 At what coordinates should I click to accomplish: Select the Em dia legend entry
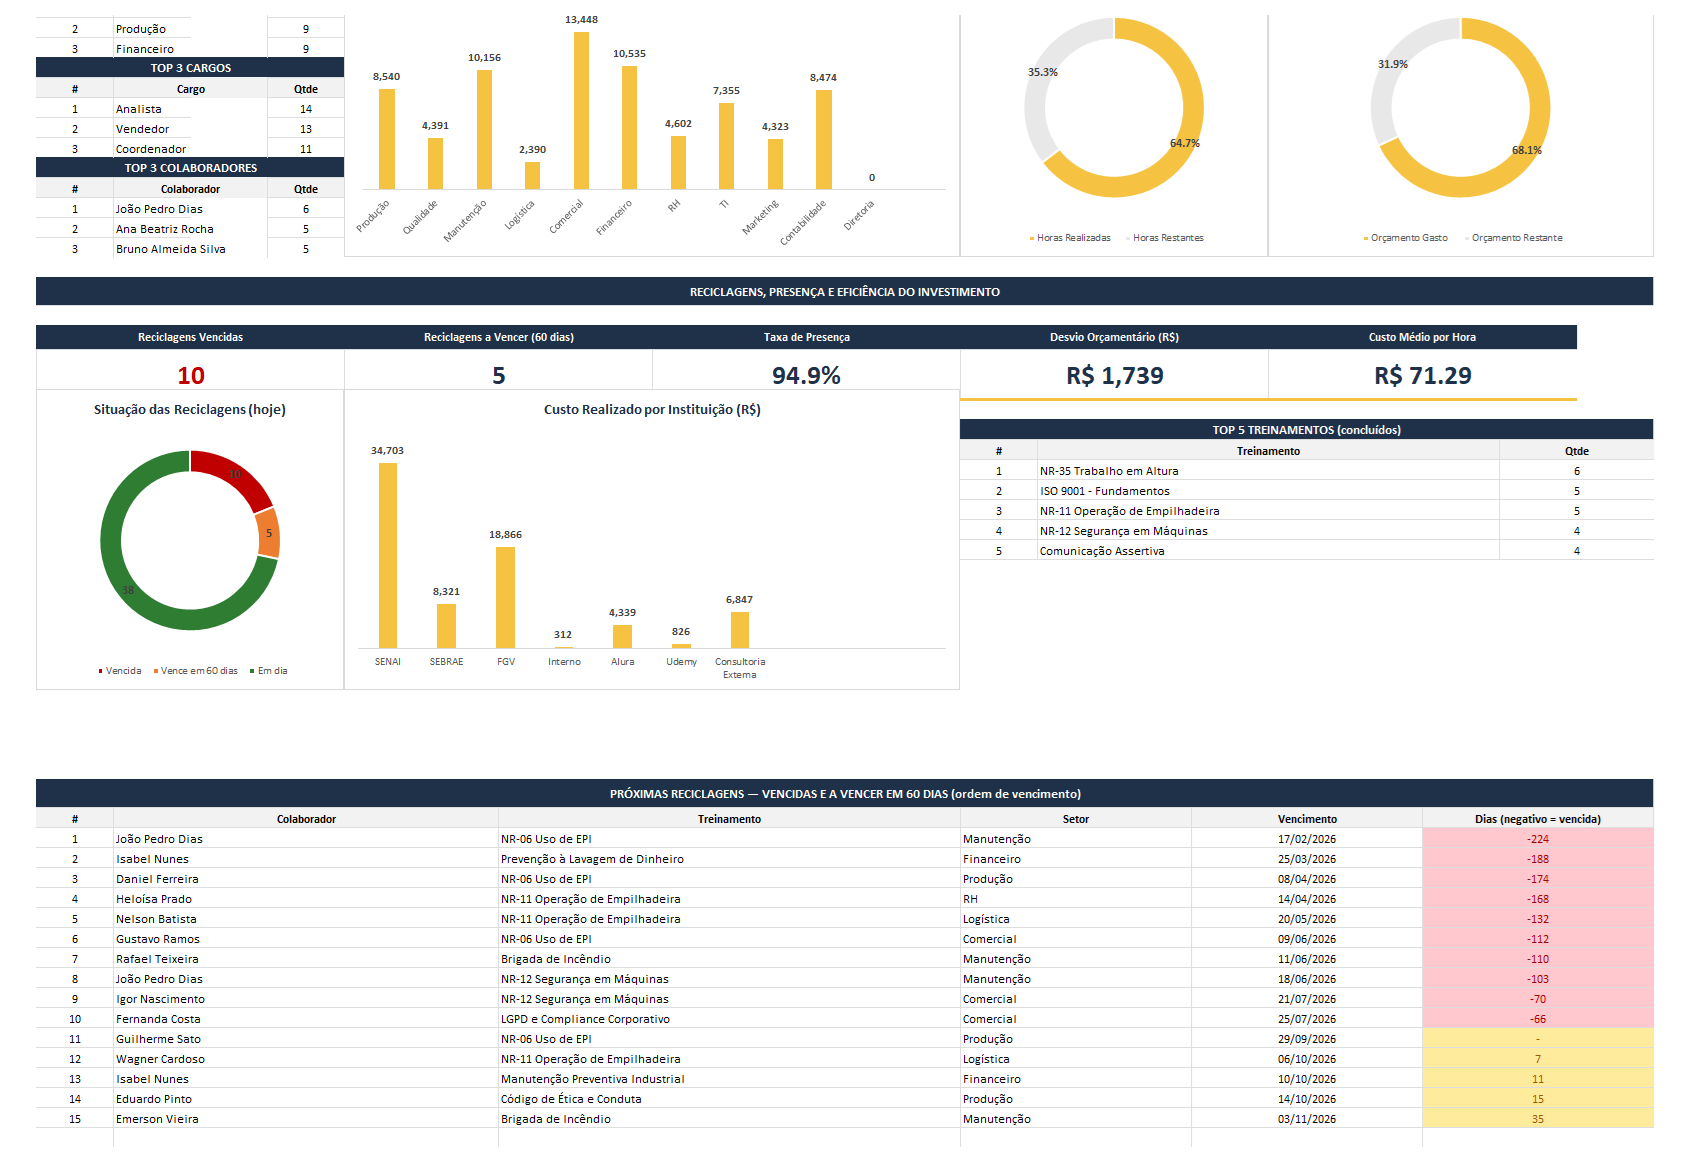tap(269, 671)
